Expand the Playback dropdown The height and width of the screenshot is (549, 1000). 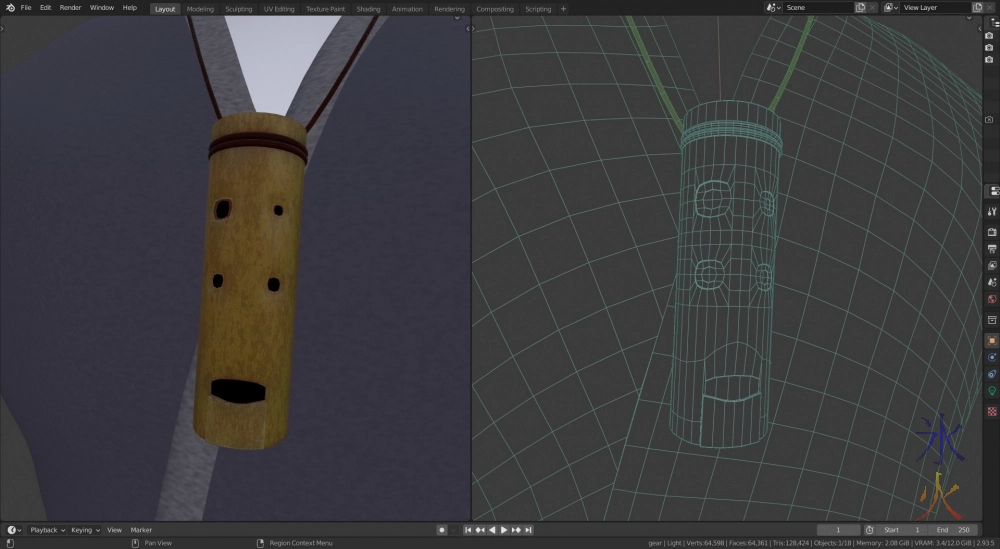click(46, 530)
